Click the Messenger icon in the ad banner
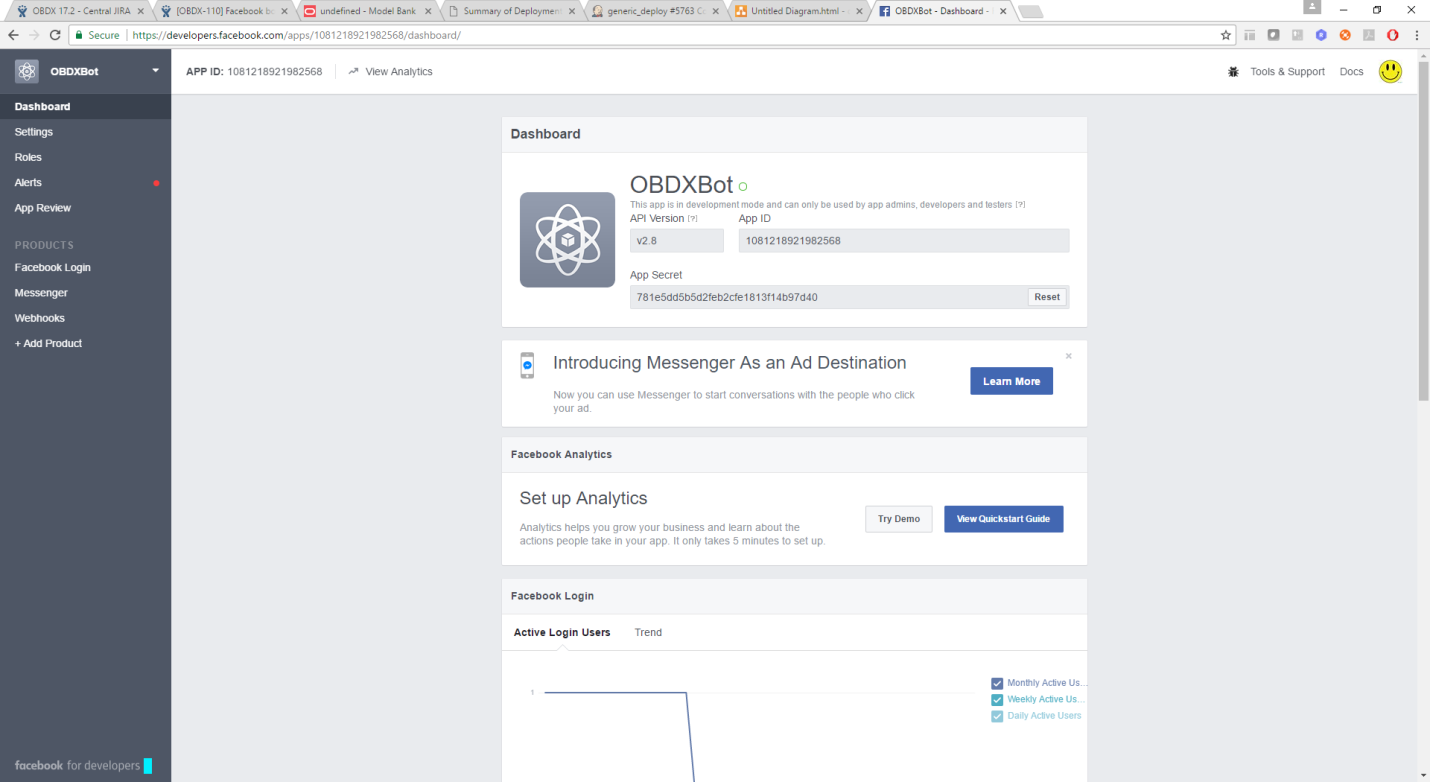Screen dimensions: 1430x782 point(527,366)
